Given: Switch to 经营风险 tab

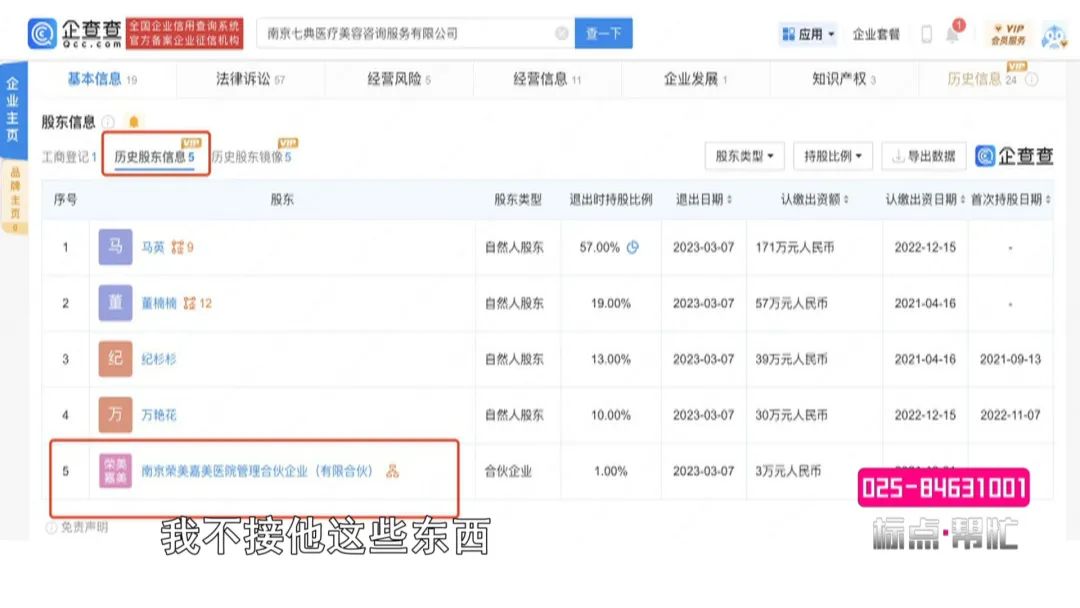Looking at the screenshot, I should (x=399, y=79).
